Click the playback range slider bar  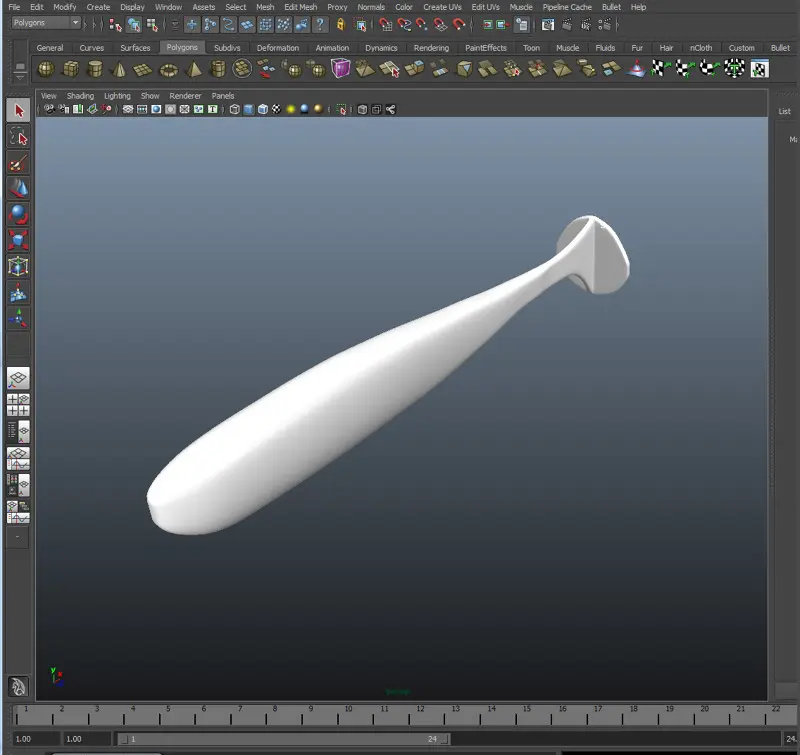click(x=284, y=739)
